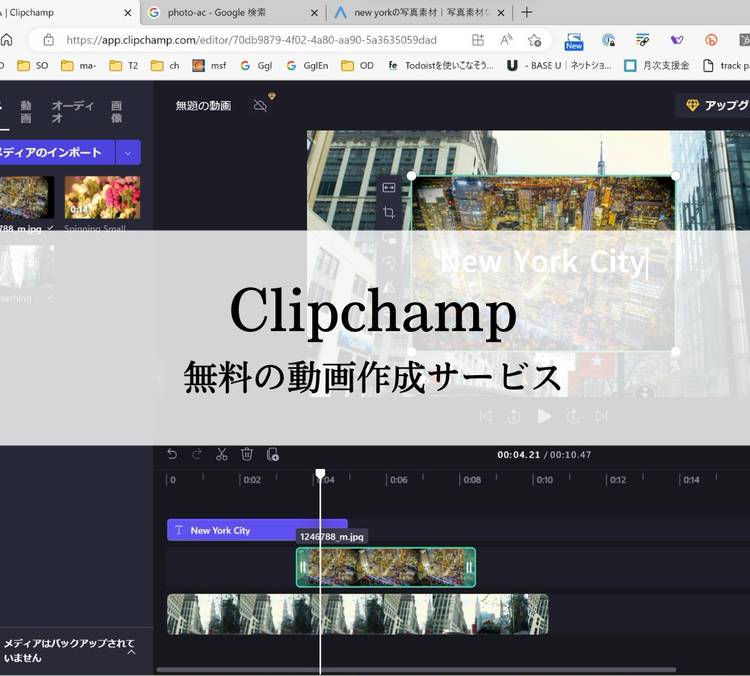Click the split screen icon in address bar

[x=478, y=40]
